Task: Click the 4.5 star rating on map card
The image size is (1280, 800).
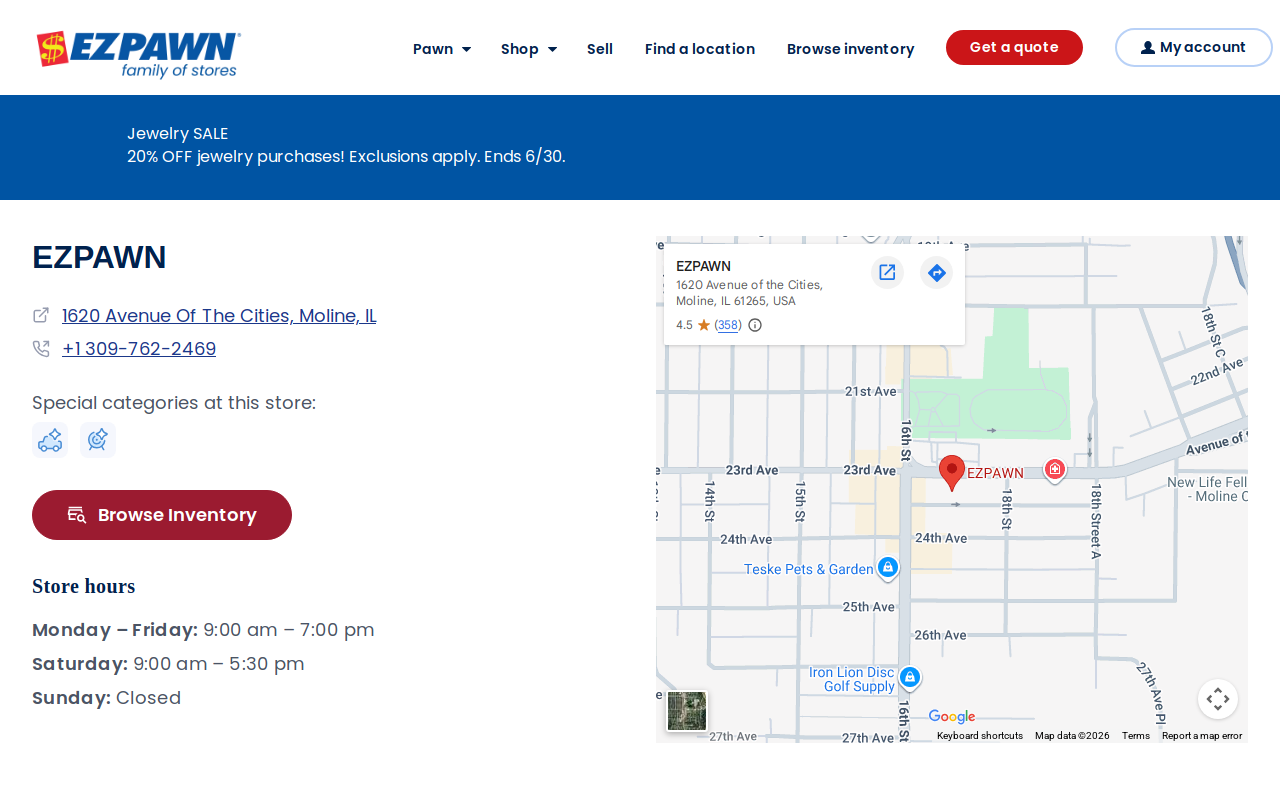Action: pyautogui.click(x=693, y=325)
